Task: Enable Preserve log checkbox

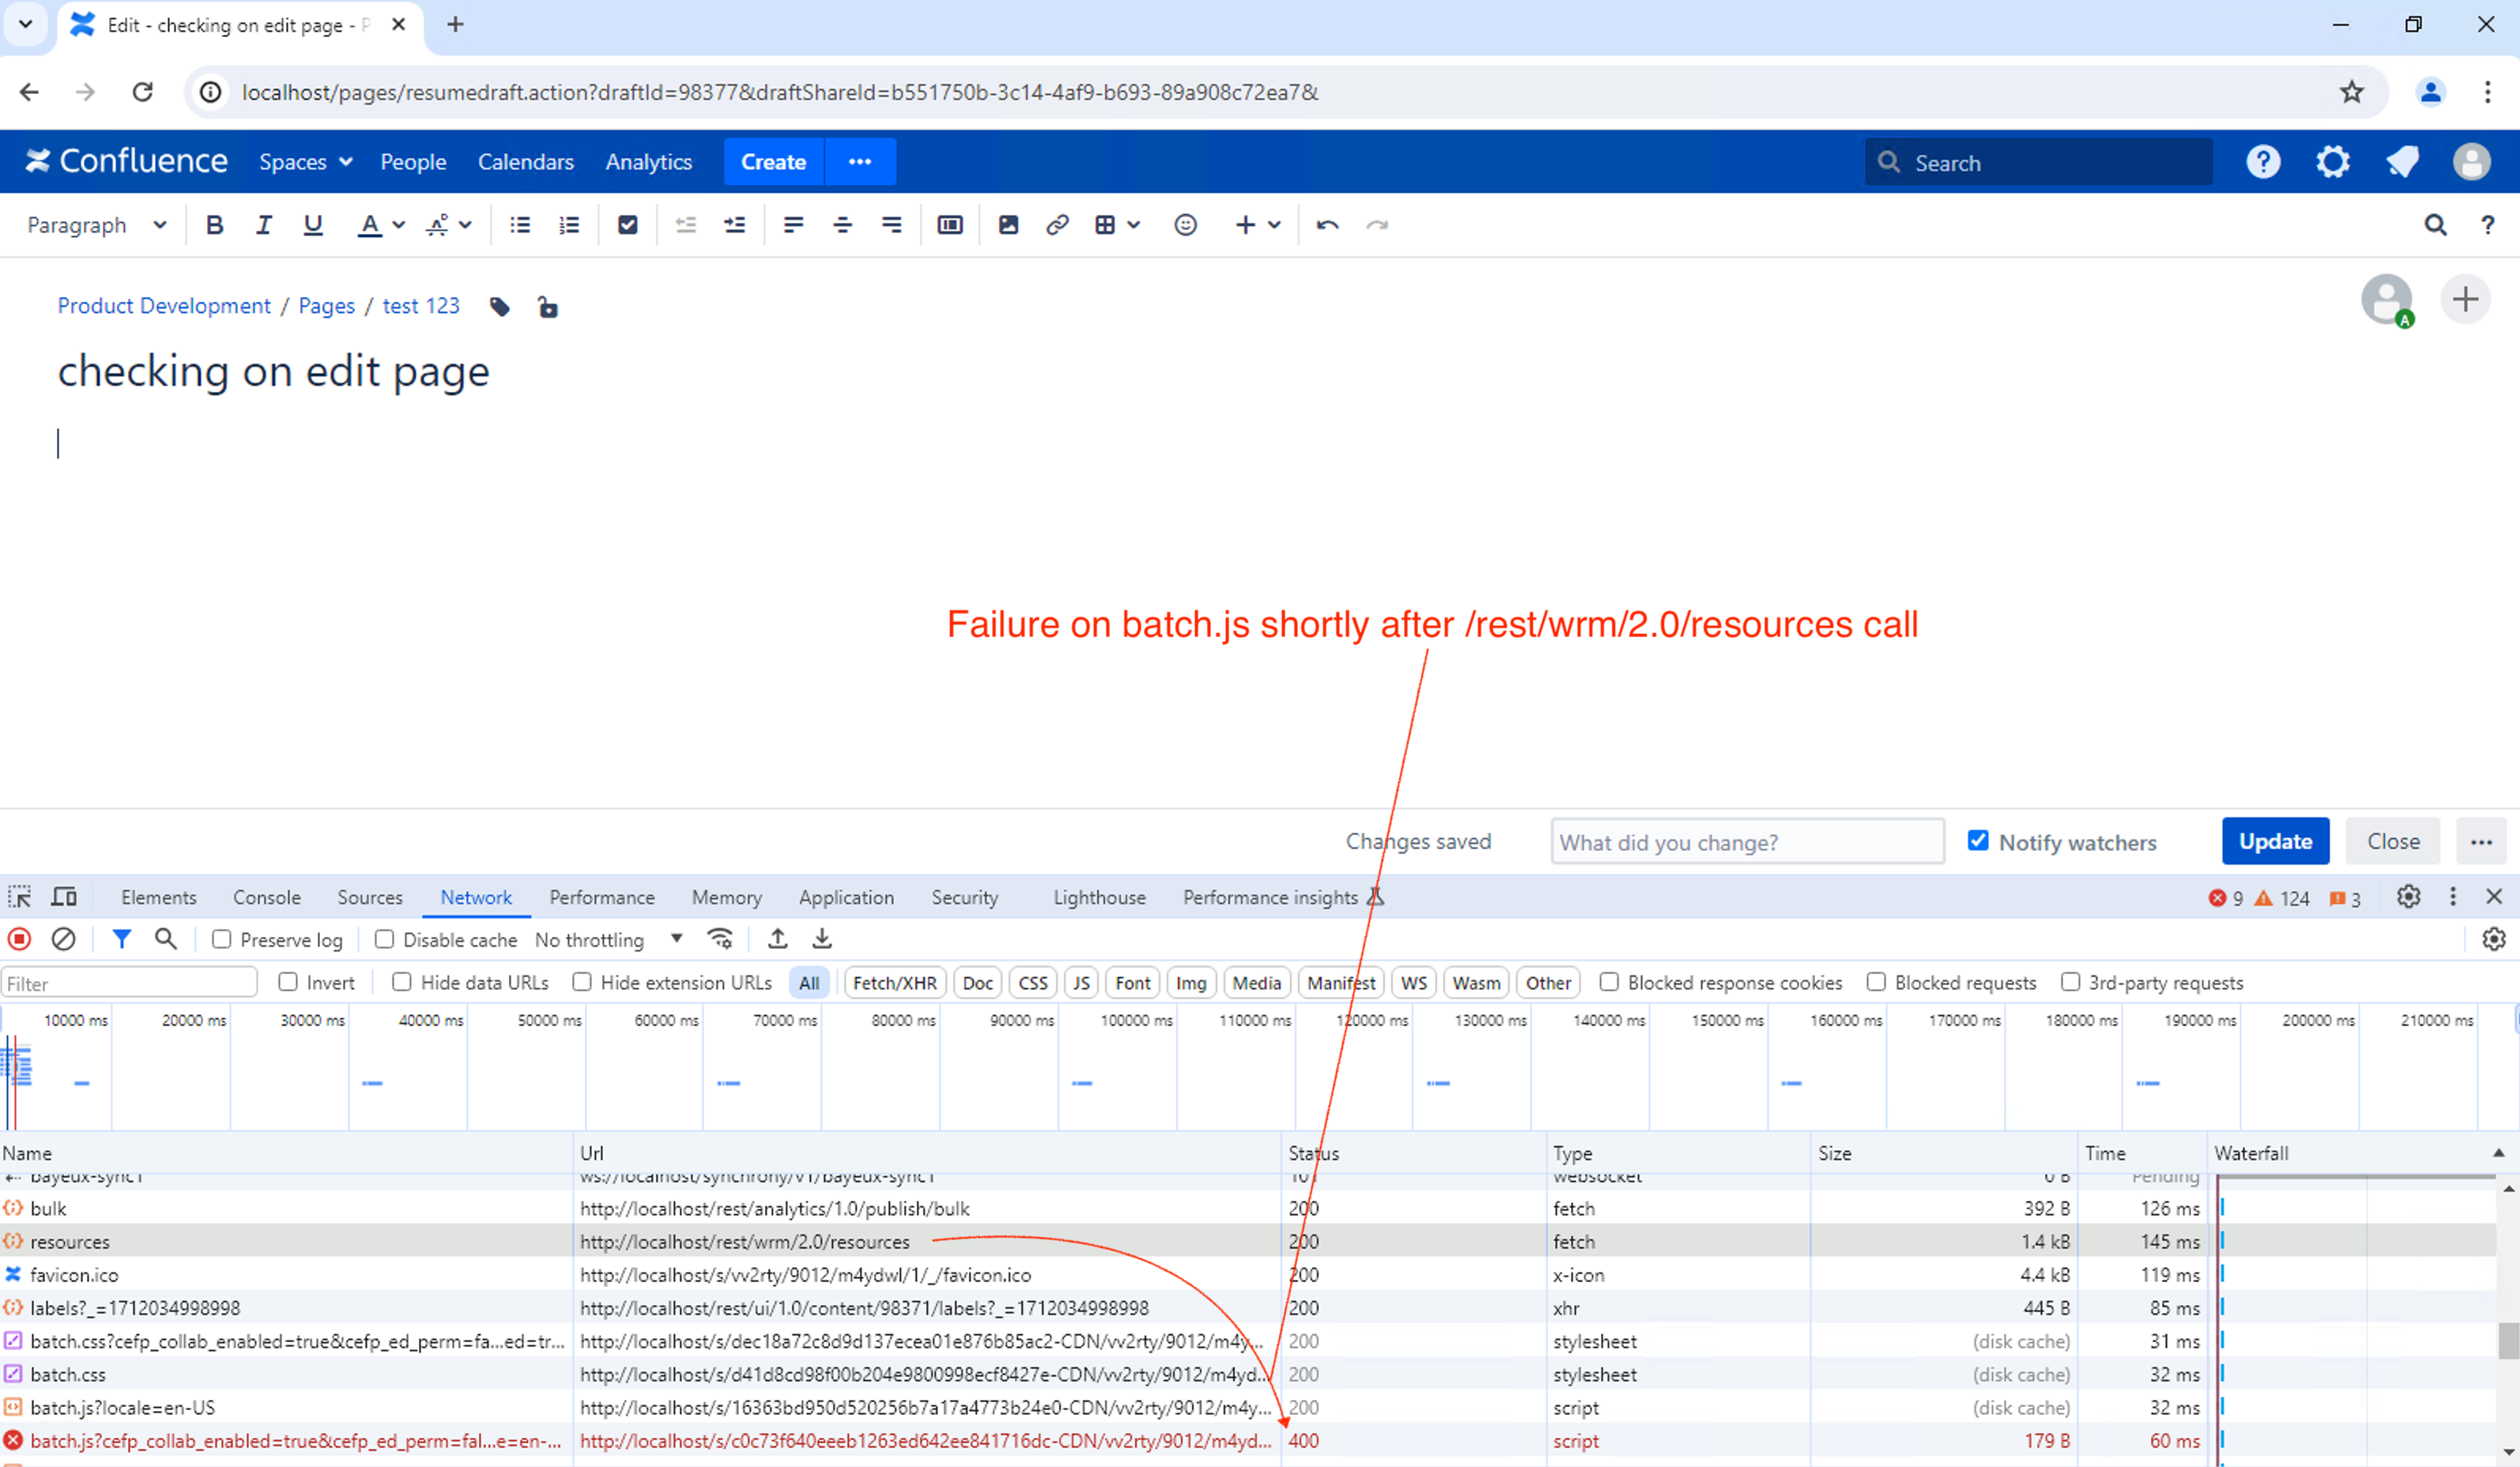Action: pos(222,939)
